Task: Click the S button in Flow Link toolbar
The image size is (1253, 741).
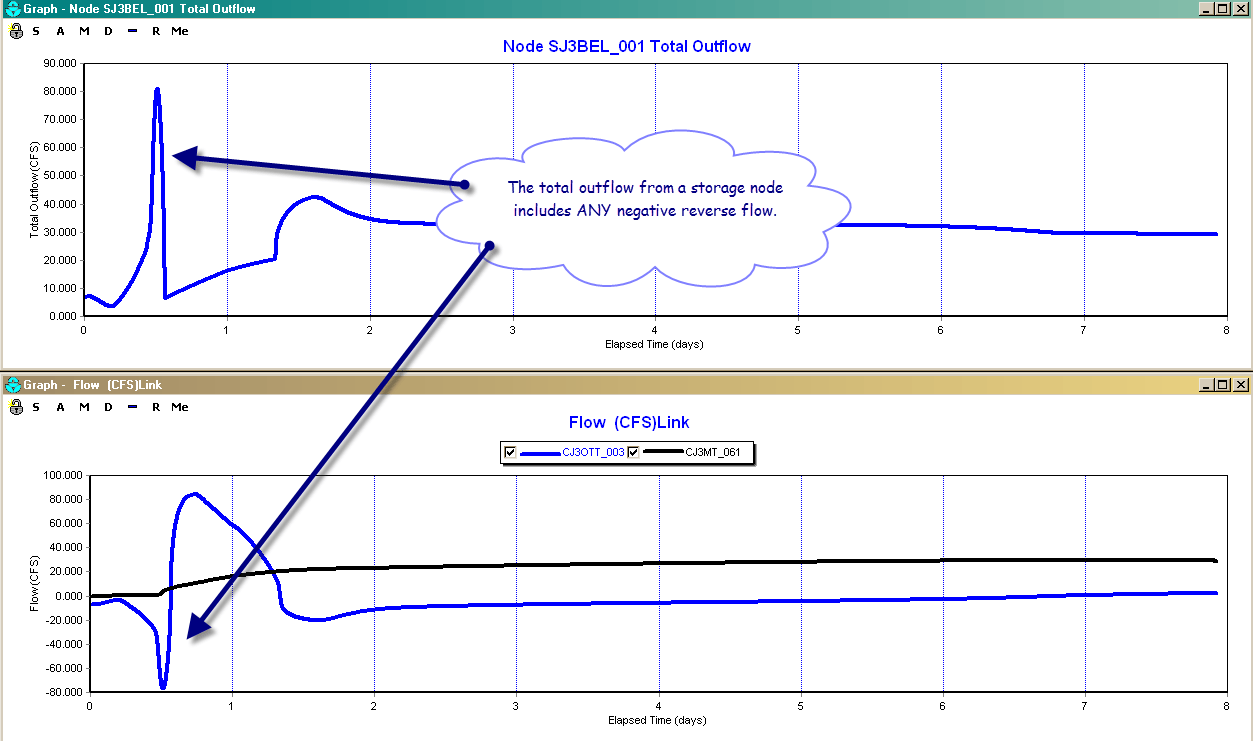Action: click(37, 407)
